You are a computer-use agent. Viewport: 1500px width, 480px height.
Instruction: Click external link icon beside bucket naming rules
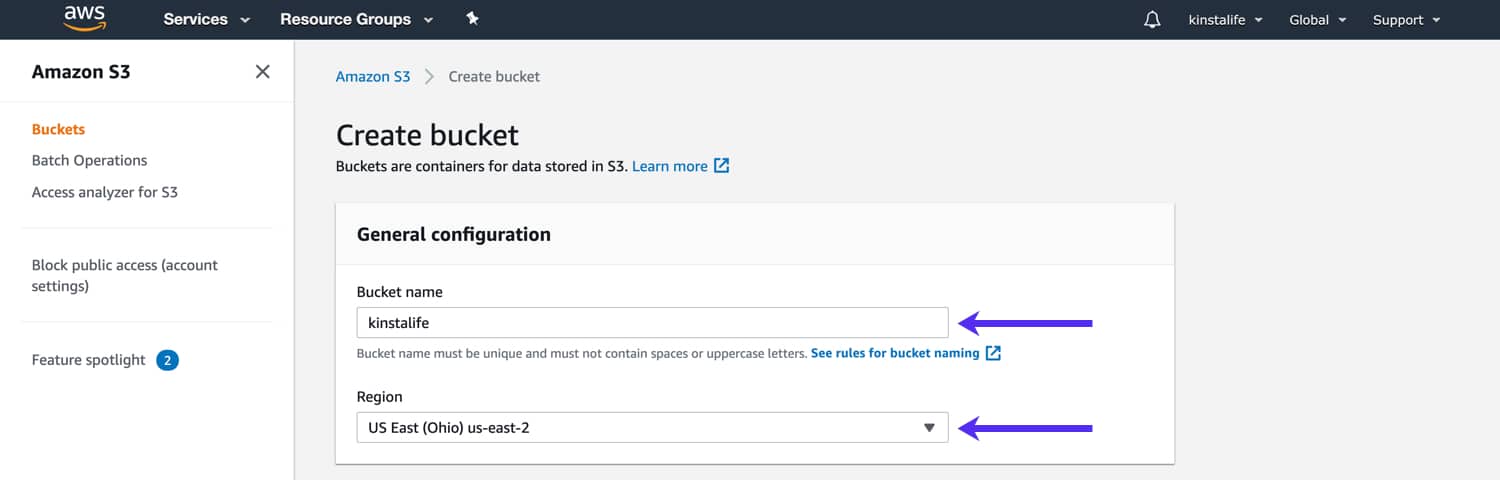coord(993,353)
